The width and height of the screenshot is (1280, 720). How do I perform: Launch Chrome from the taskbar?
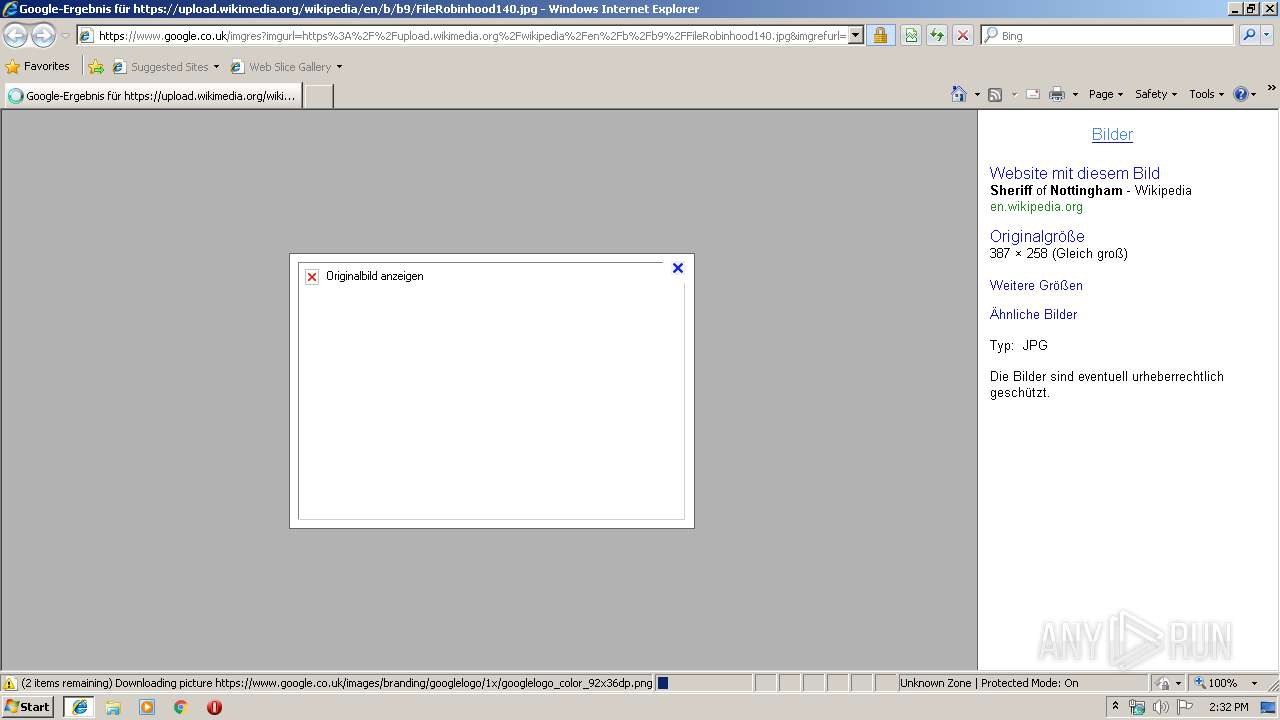pyautogui.click(x=181, y=707)
